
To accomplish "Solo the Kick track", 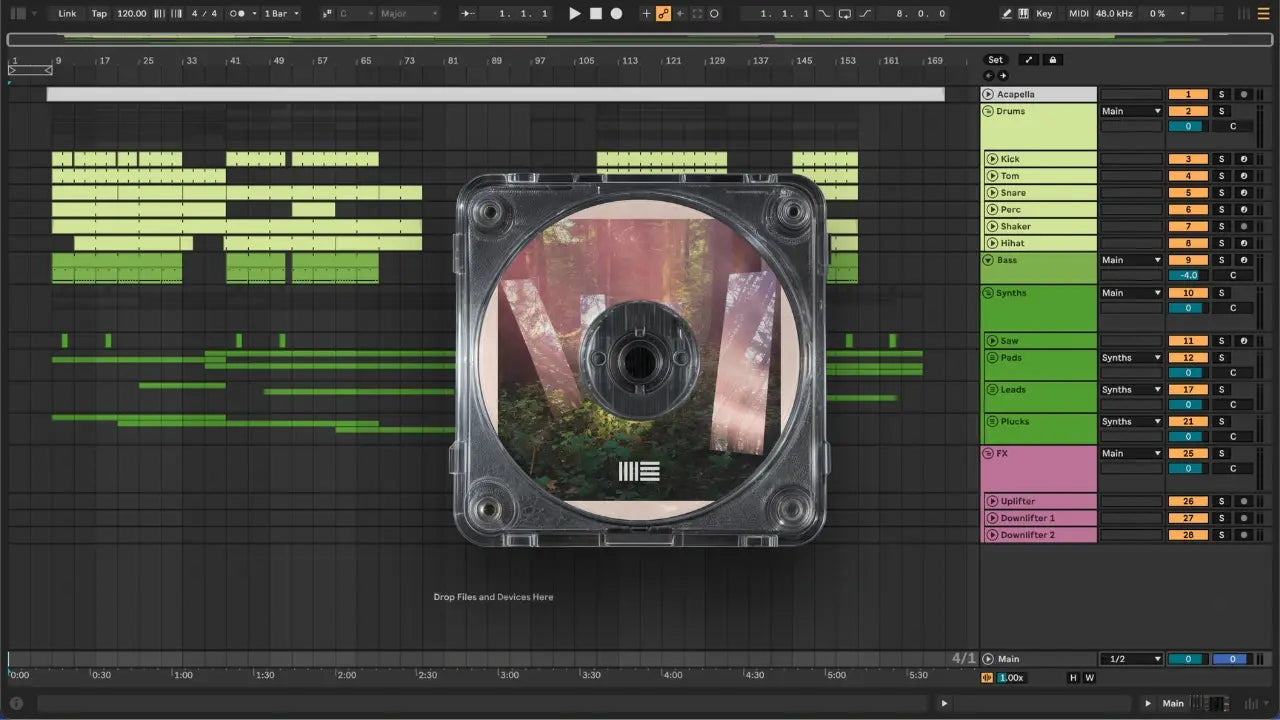I will click(1220, 159).
